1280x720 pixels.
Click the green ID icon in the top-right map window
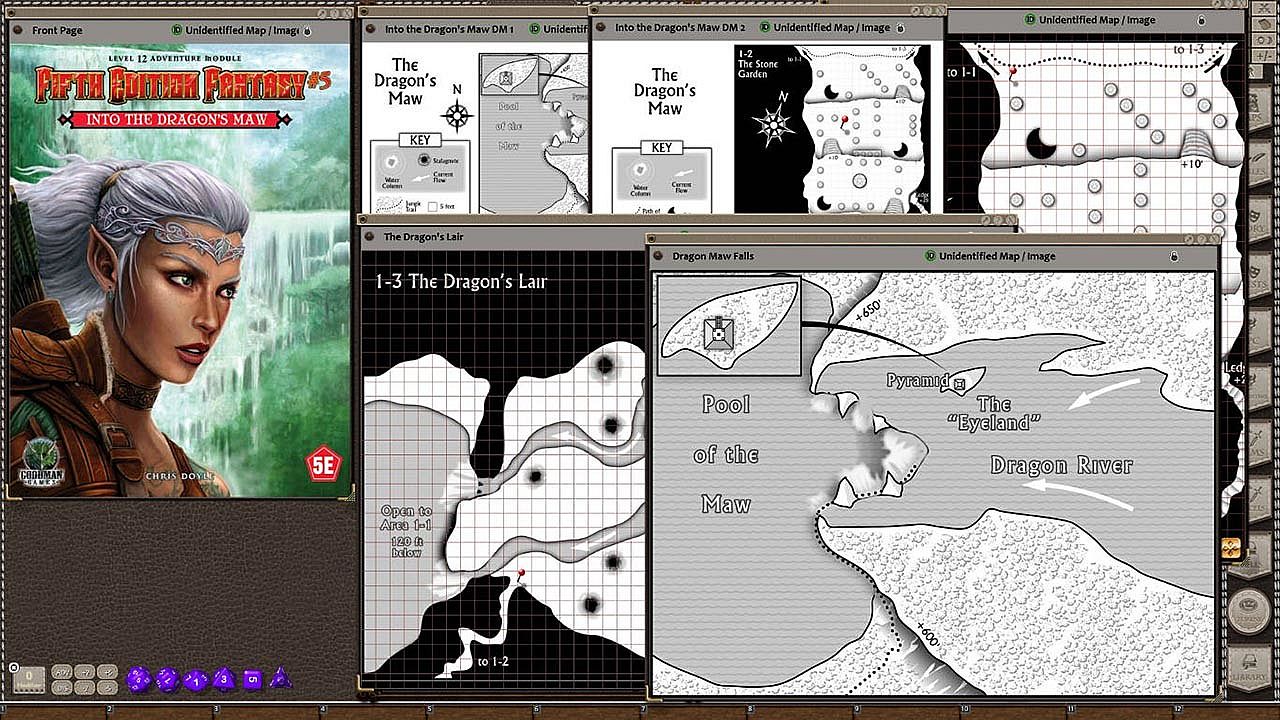[1030, 20]
